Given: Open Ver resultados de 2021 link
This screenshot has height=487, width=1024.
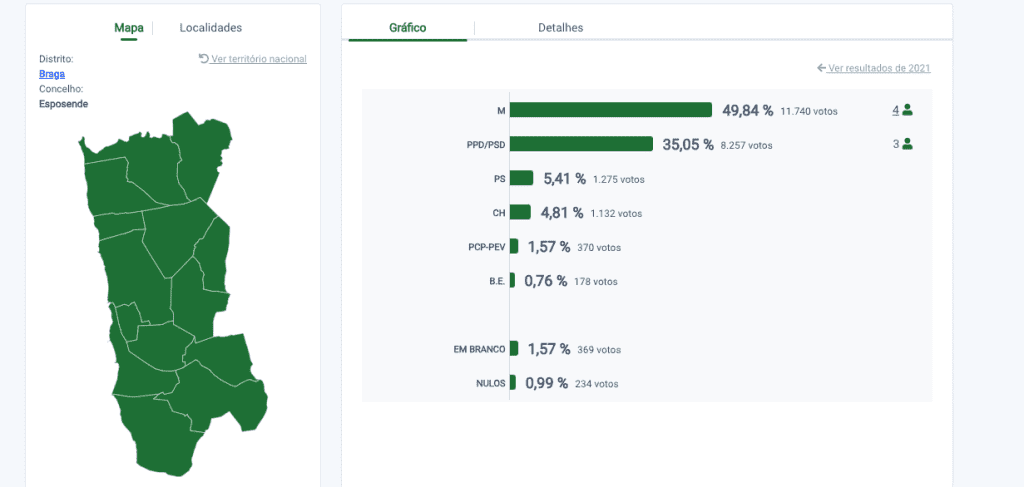Looking at the screenshot, I should click(x=879, y=68).
